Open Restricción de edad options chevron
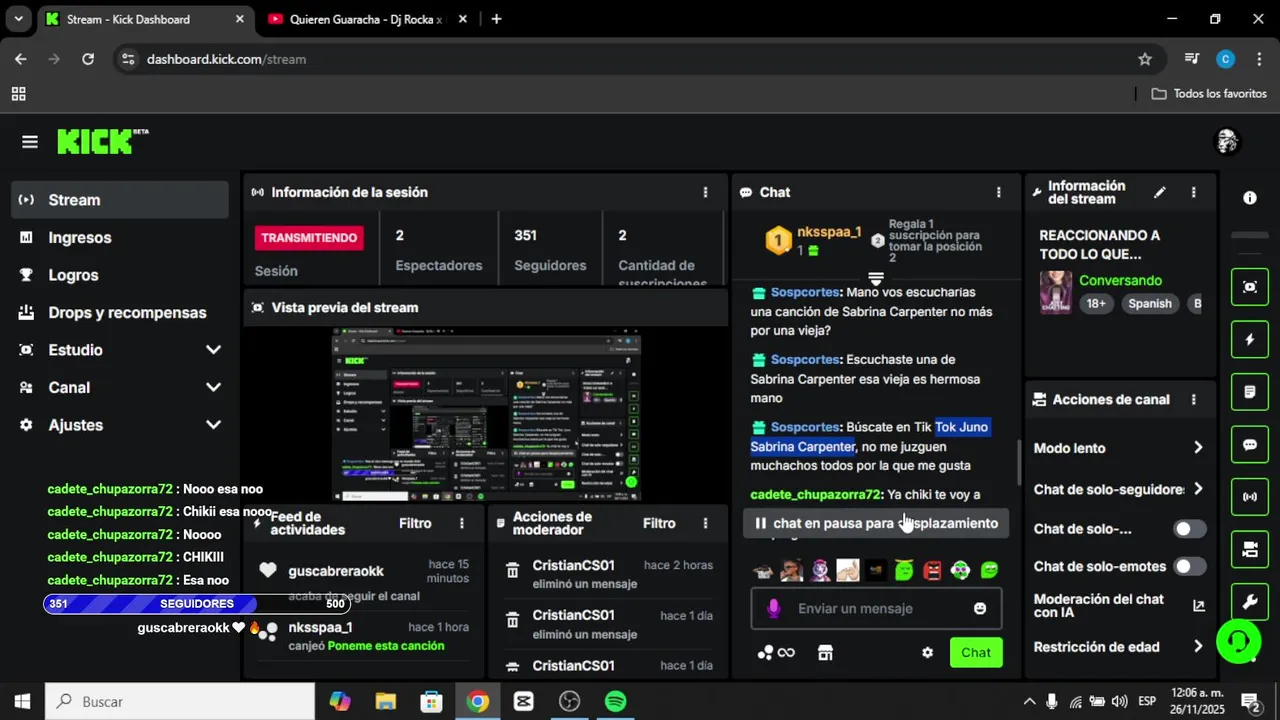This screenshot has width=1280, height=720. (x=1198, y=647)
